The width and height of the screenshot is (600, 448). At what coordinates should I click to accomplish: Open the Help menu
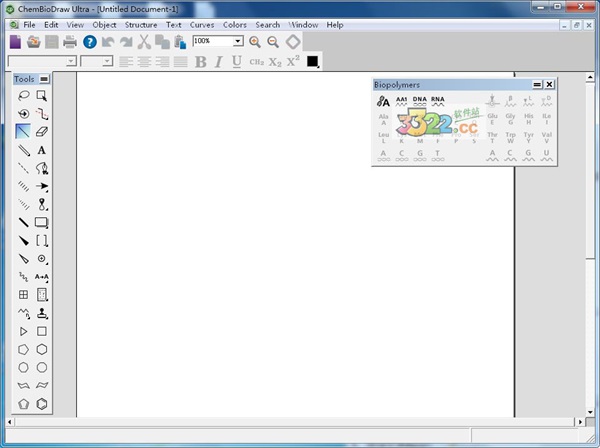pos(335,25)
